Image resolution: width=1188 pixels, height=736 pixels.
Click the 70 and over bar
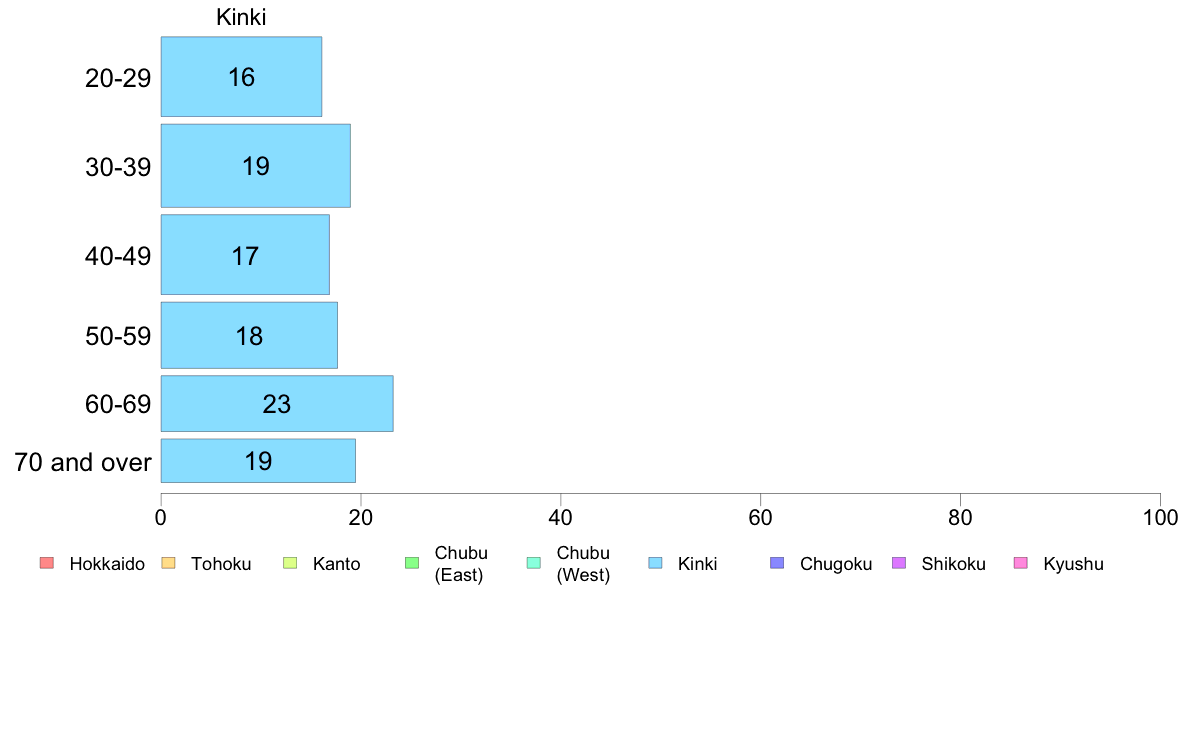[x=258, y=461]
